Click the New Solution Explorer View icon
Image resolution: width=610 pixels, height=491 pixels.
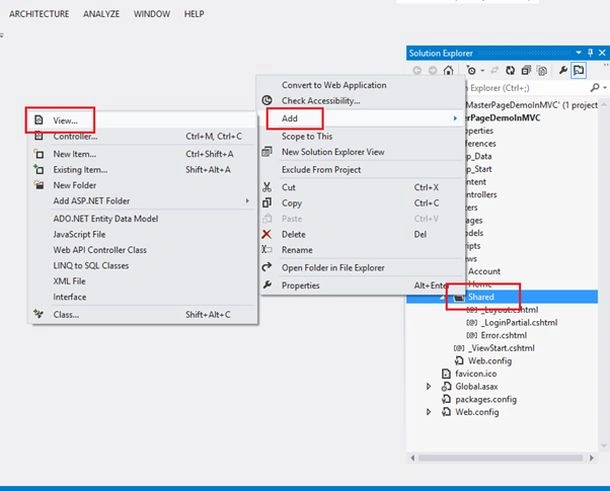coord(267,151)
